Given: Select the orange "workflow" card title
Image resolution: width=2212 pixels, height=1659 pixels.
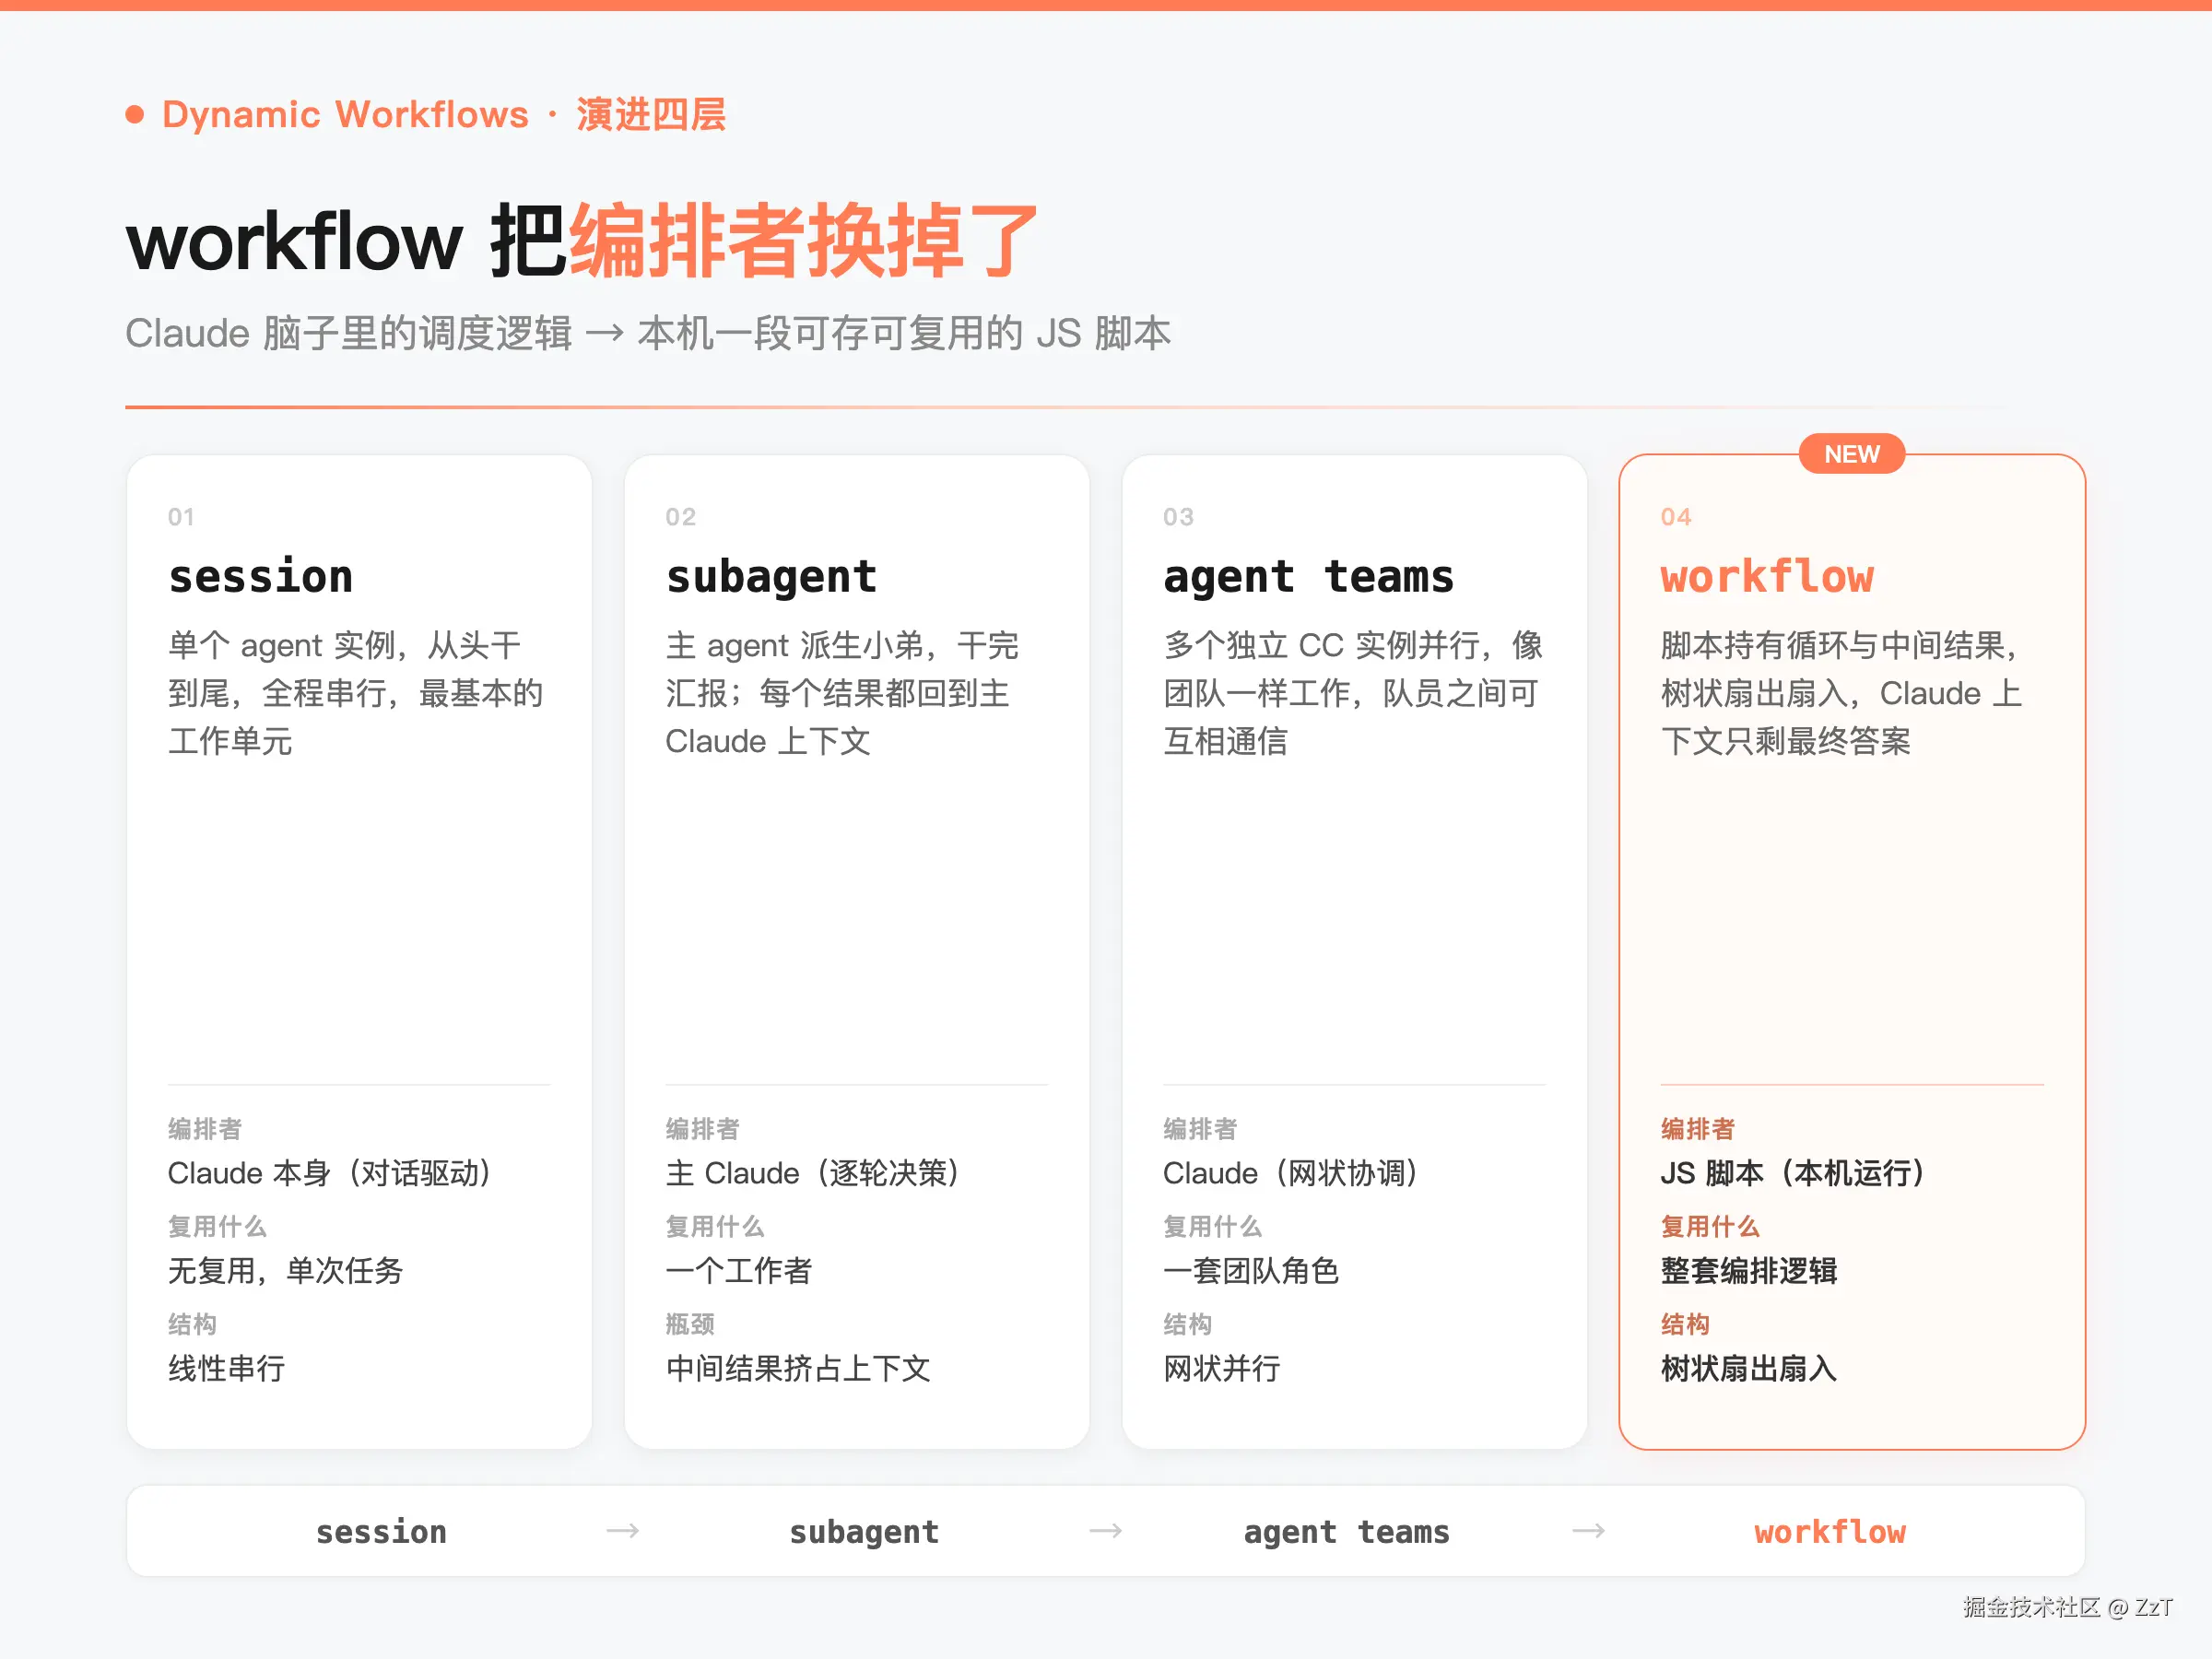Looking at the screenshot, I should [x=1767, y=577].
